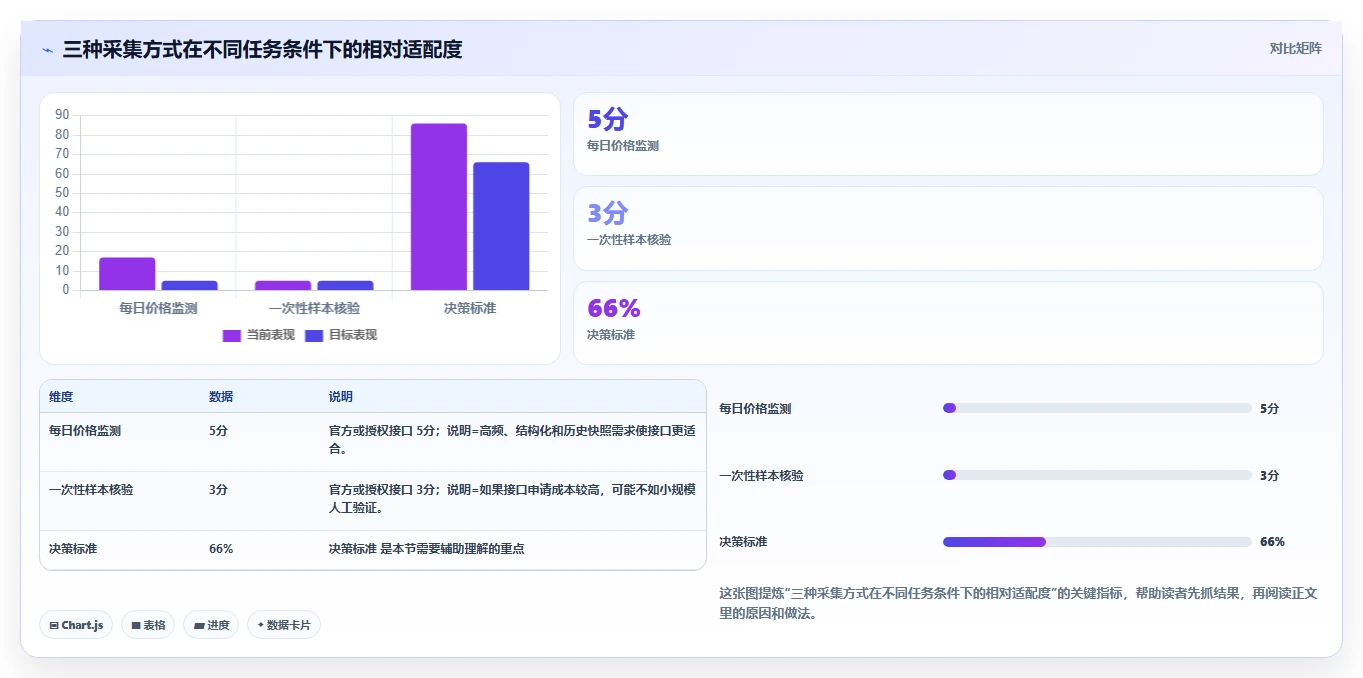1363x678 pixels.
Task: Click the 进度 tag chip
Action: point(211,625)
